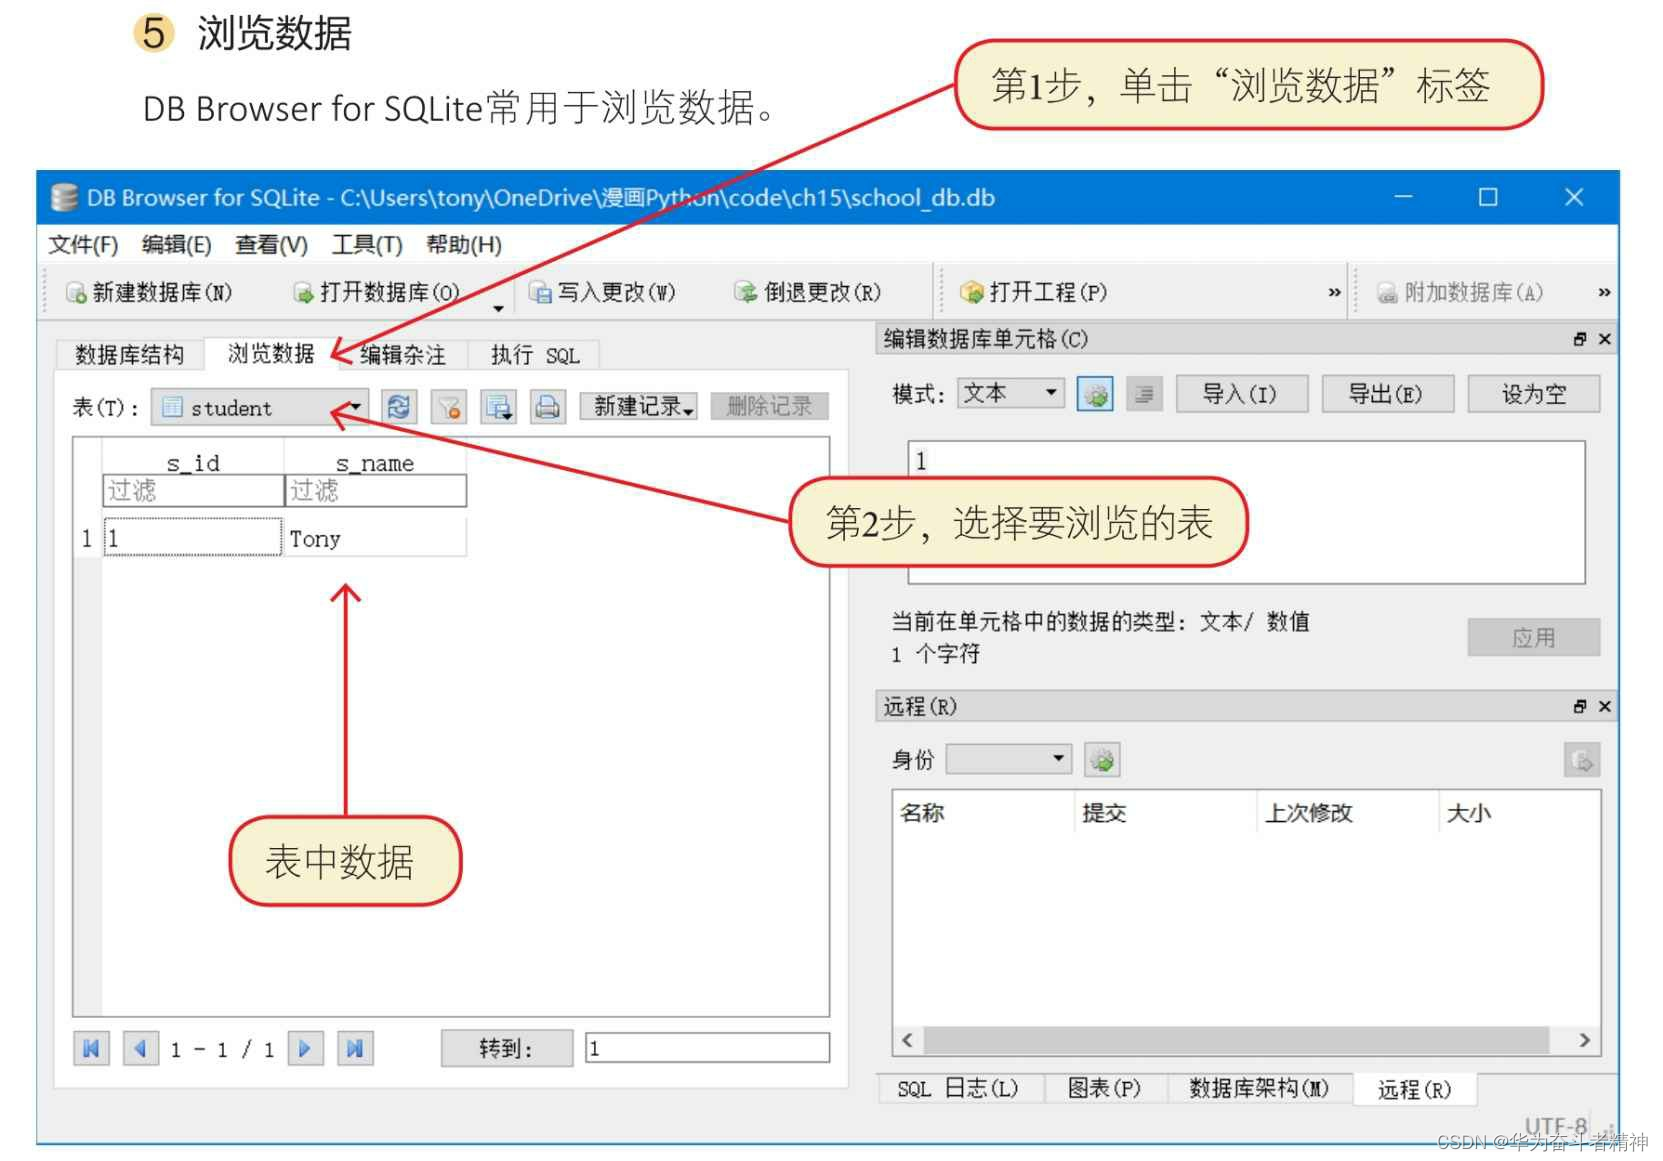Image resolution: width=1663 pixels, height=1161 pixels.
Task: Switch to the 编辑杂注 tab
Action: pos(403,354)
